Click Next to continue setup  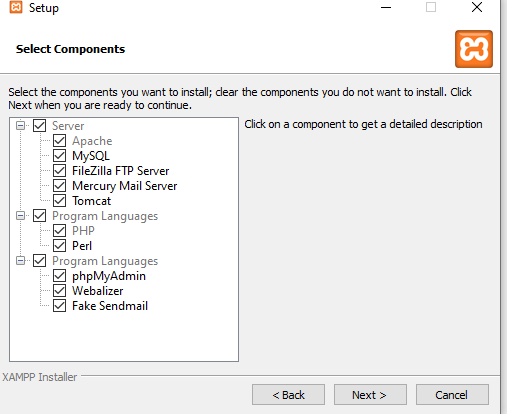[370, 395]
